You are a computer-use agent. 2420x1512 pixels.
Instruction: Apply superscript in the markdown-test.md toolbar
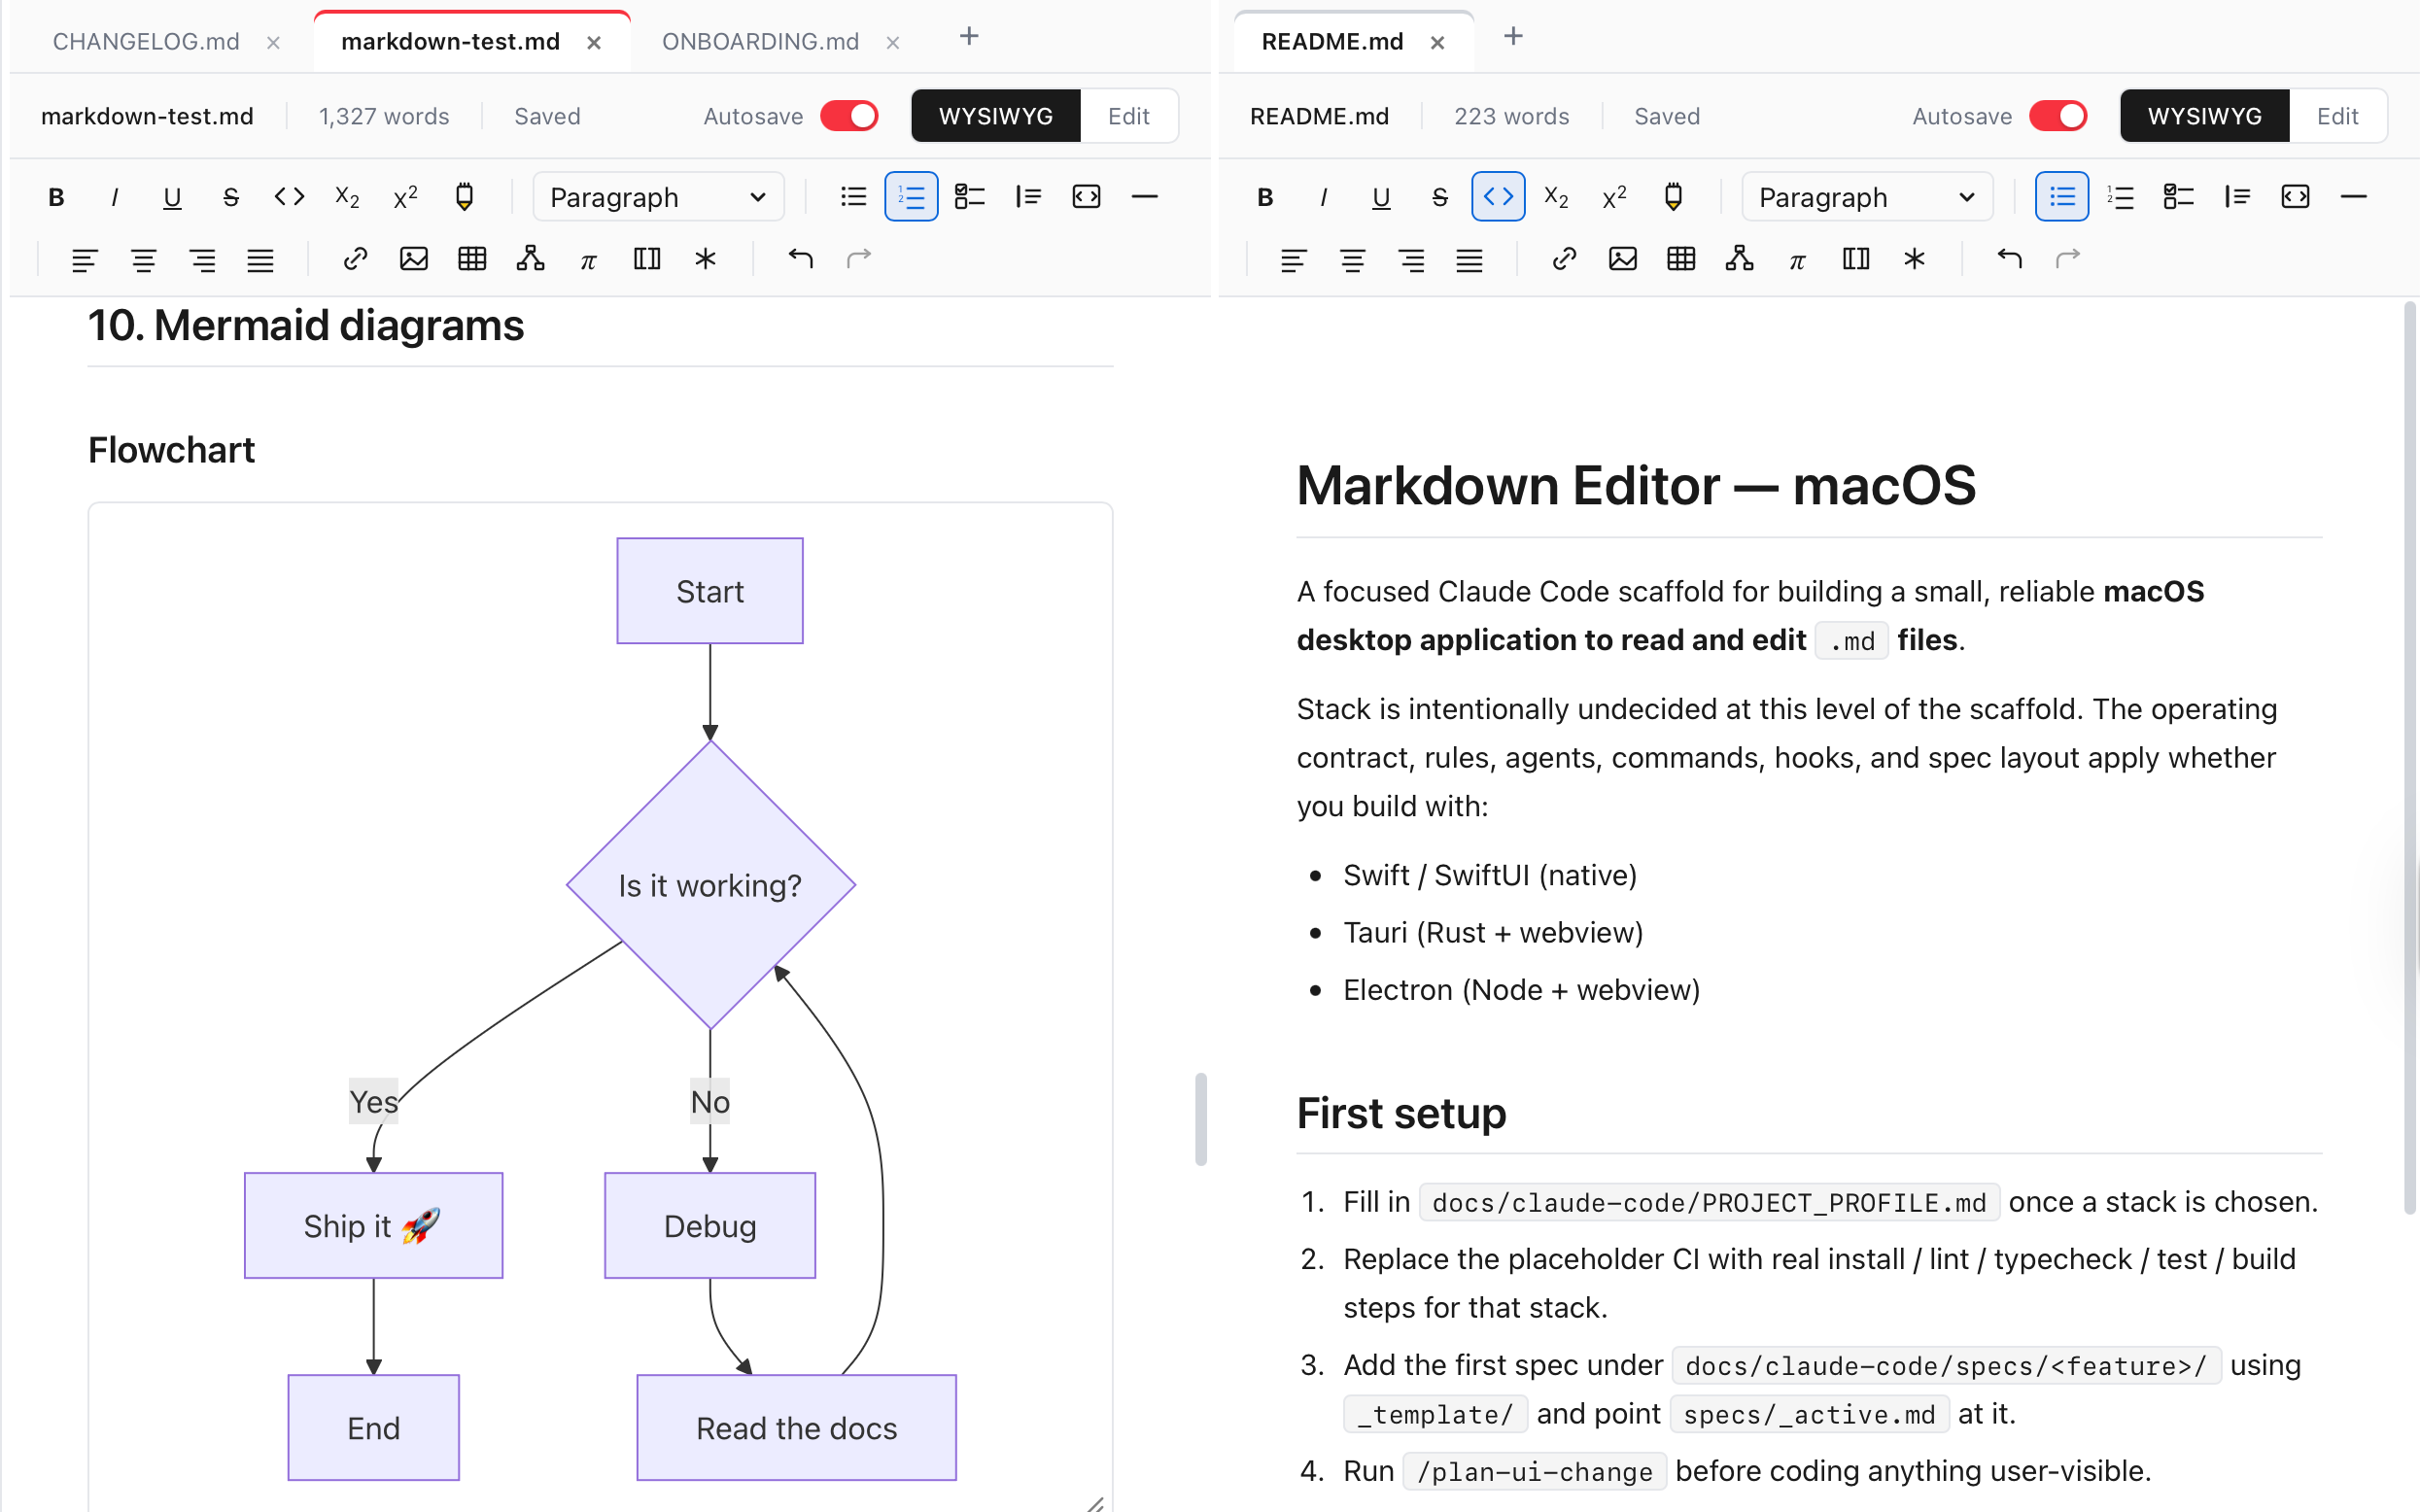point(406,197)
